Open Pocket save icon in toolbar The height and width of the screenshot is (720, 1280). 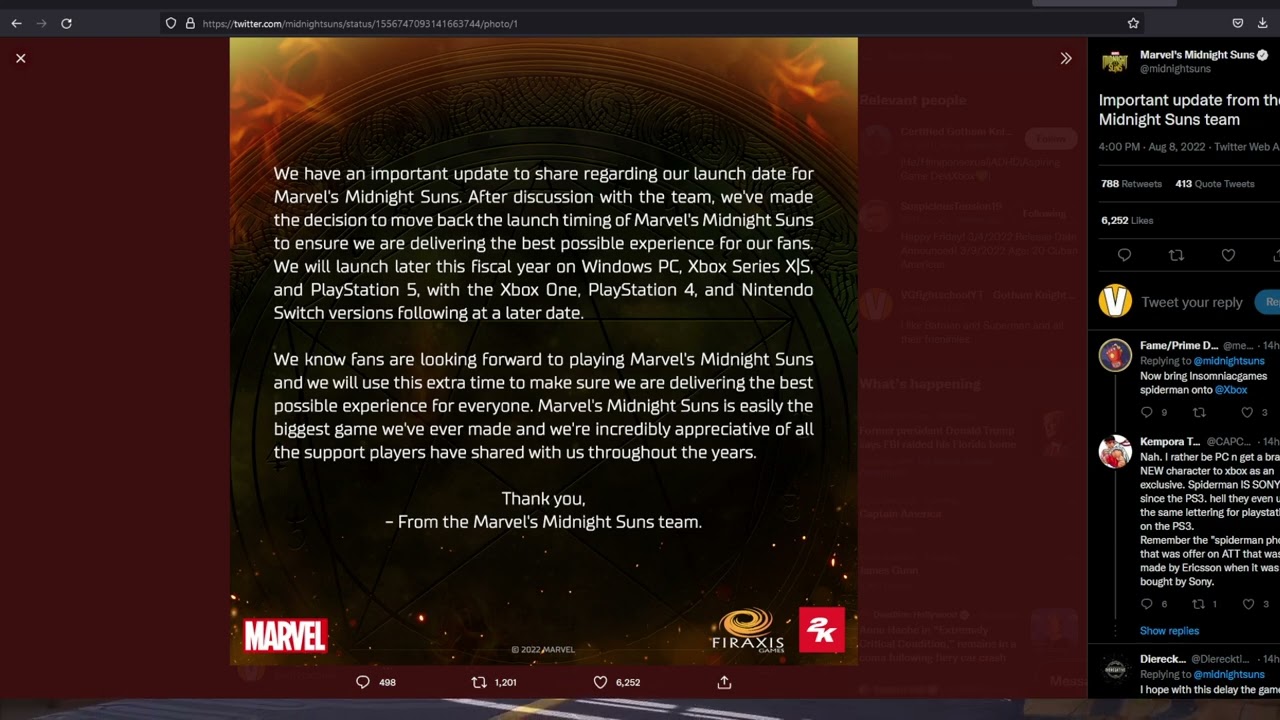point(1237,23)
